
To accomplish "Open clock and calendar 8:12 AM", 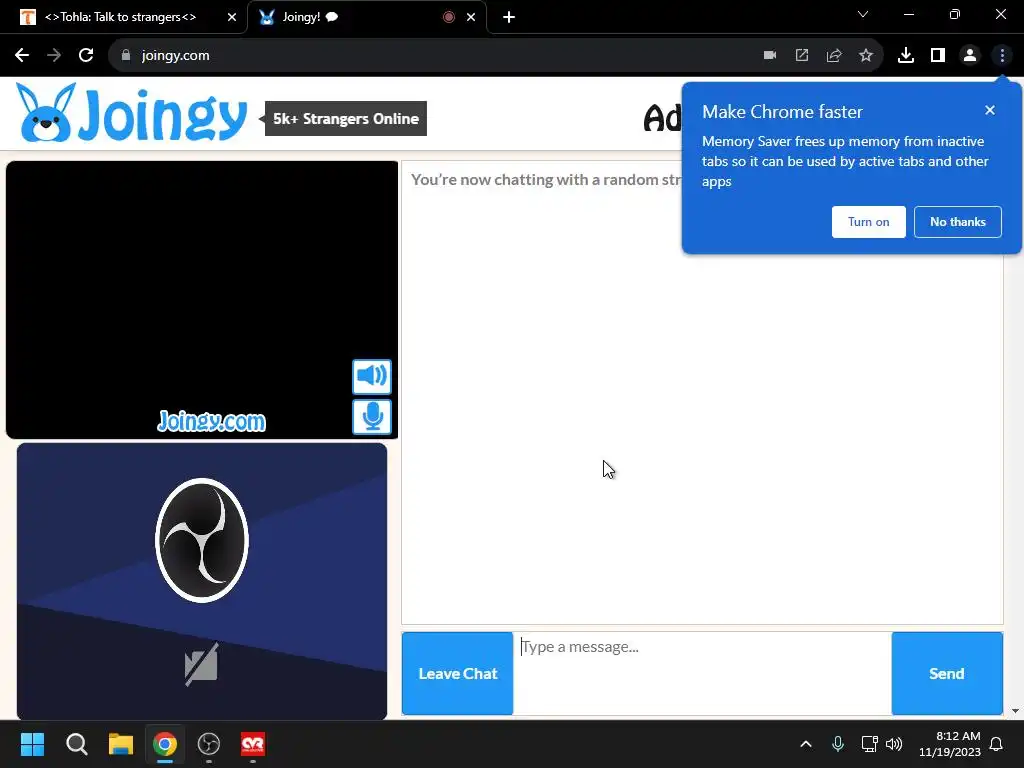I will (x=950, y=744).
